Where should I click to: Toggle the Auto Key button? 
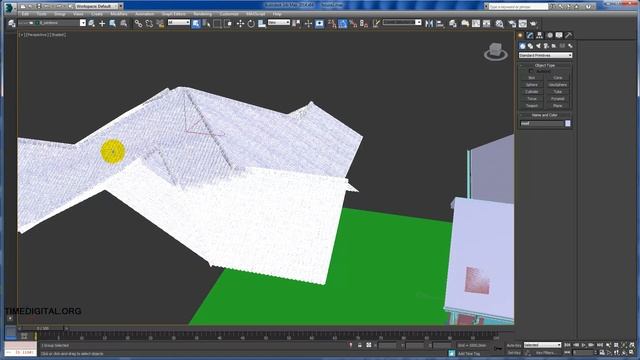514,345
